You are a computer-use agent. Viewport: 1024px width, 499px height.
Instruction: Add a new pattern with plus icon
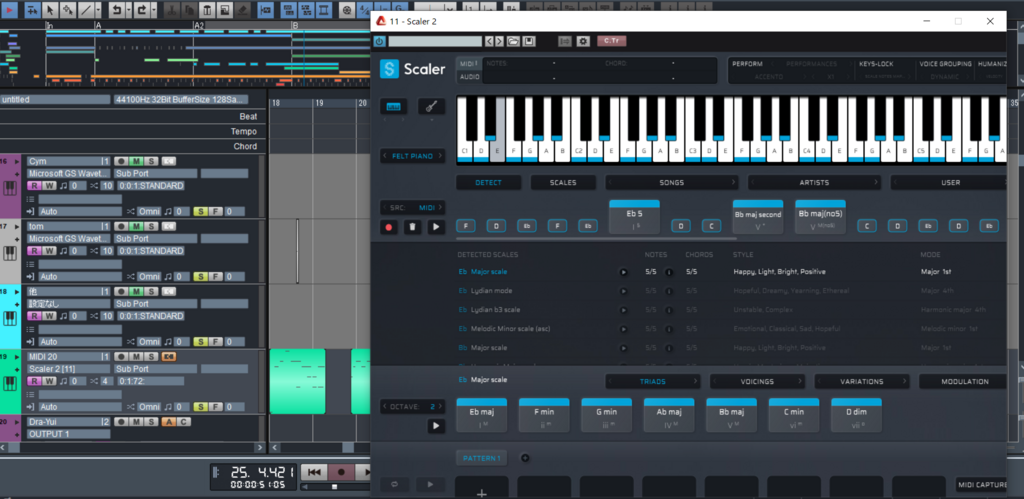click(525, 459)
